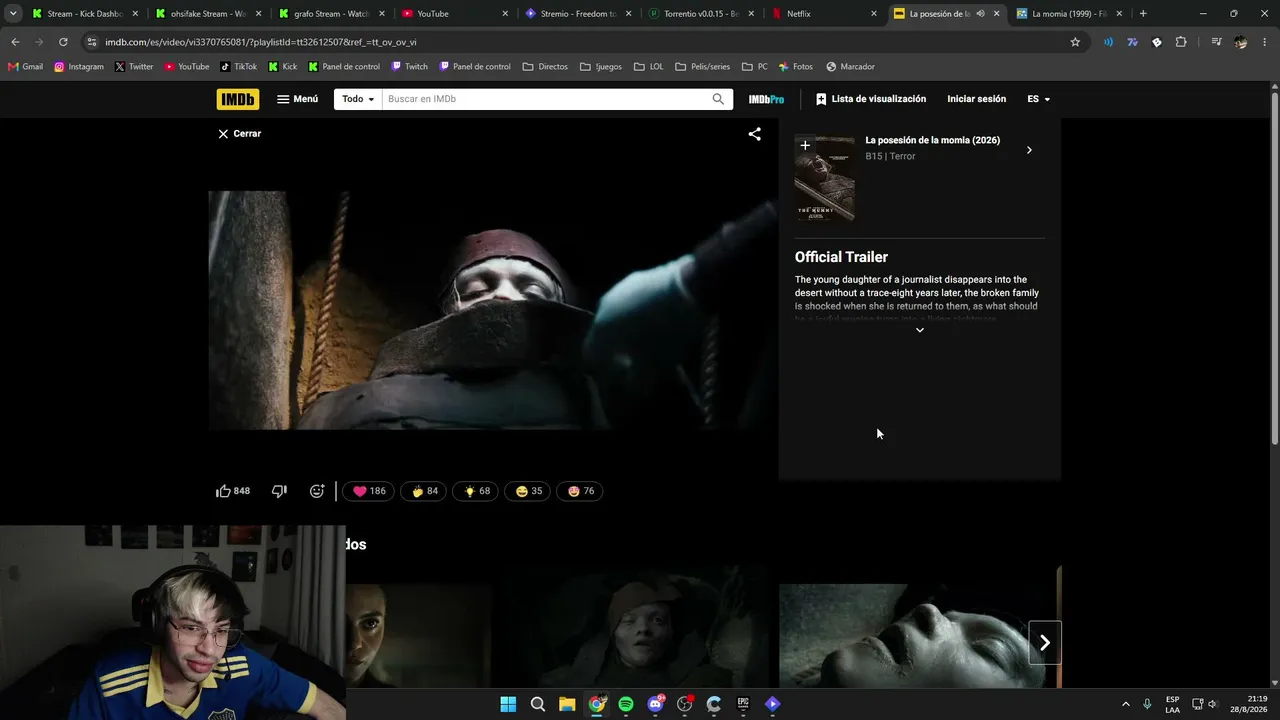Switch to the Stremio tab
The height and width of the screenshot is (720, 1280).
point(580,14)
